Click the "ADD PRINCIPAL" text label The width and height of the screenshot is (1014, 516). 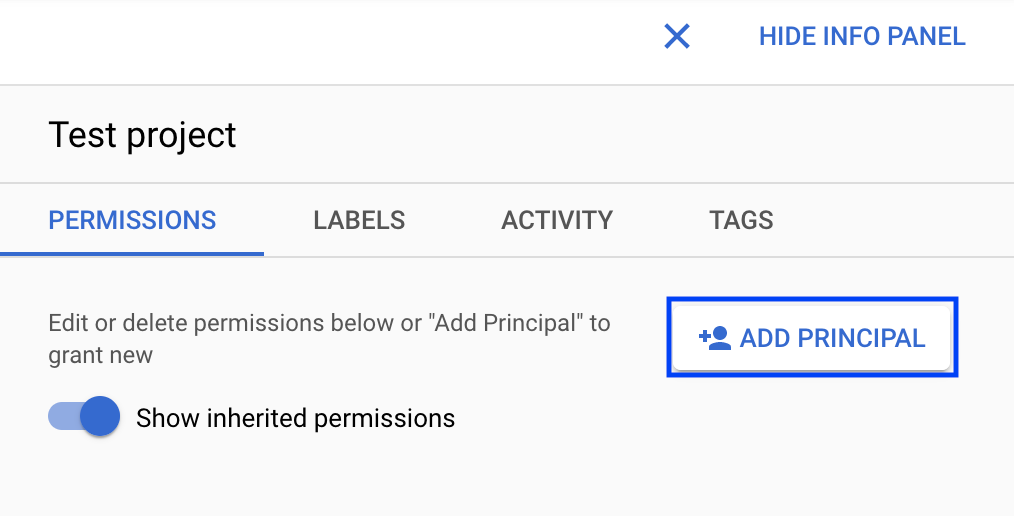(x=832, y=338)
